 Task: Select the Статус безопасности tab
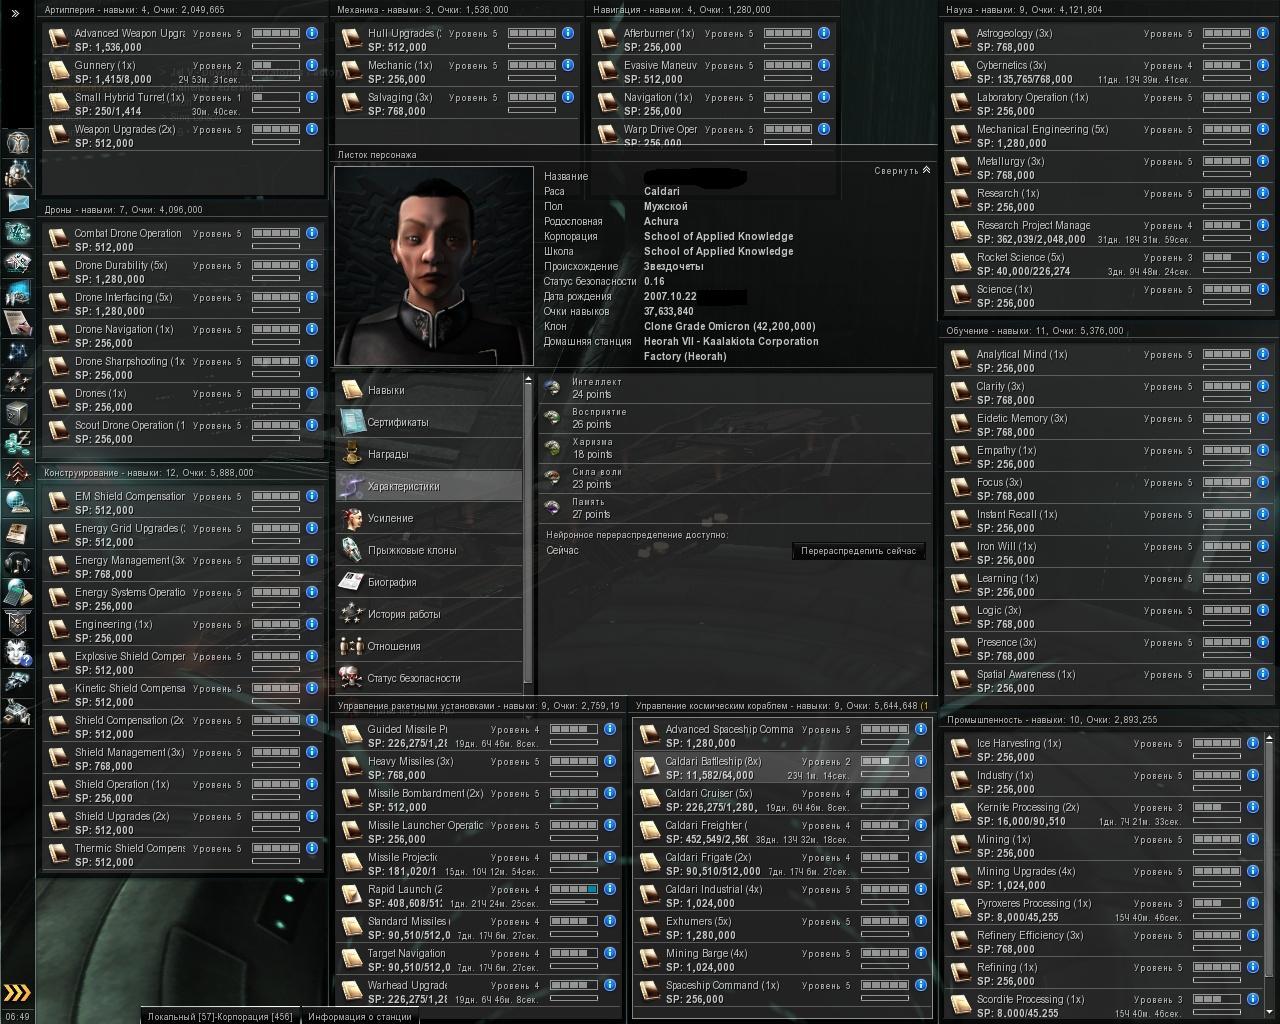pos(429,678)
